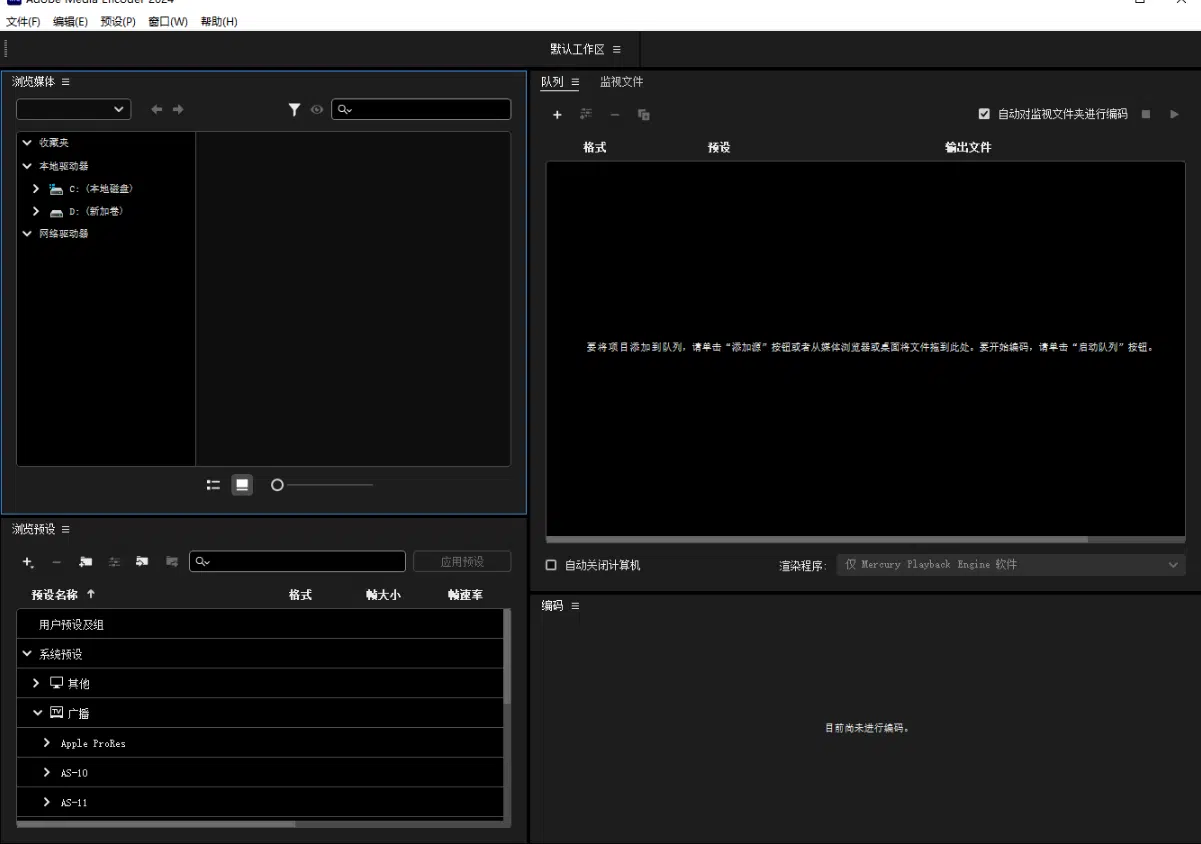Open the 编码 panel menu icon
Viewport: 1201px width, 844px height.
point(575,606)
